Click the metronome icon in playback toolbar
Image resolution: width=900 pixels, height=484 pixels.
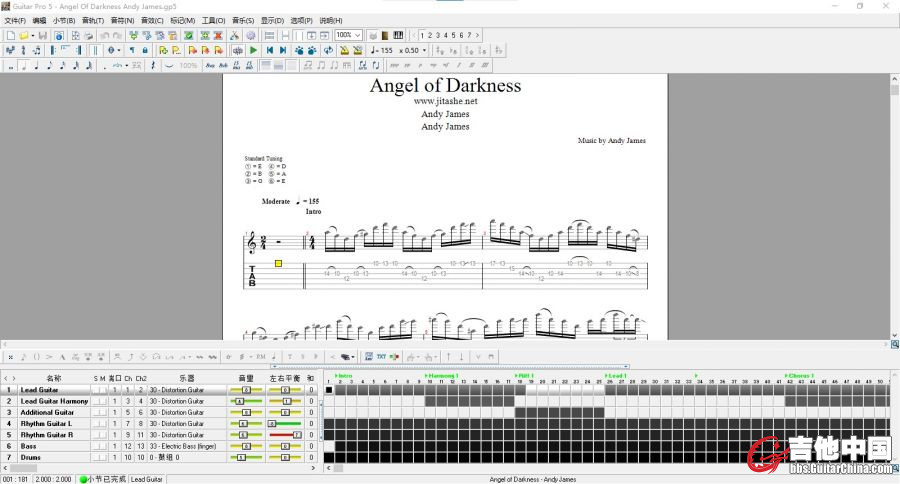343,50
